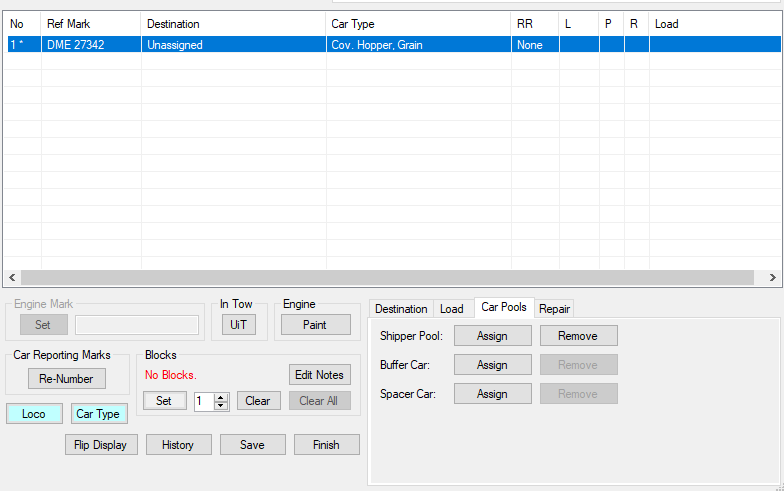Decrease the block number with down arrow
Screen dimensions: 784x491
220,405
